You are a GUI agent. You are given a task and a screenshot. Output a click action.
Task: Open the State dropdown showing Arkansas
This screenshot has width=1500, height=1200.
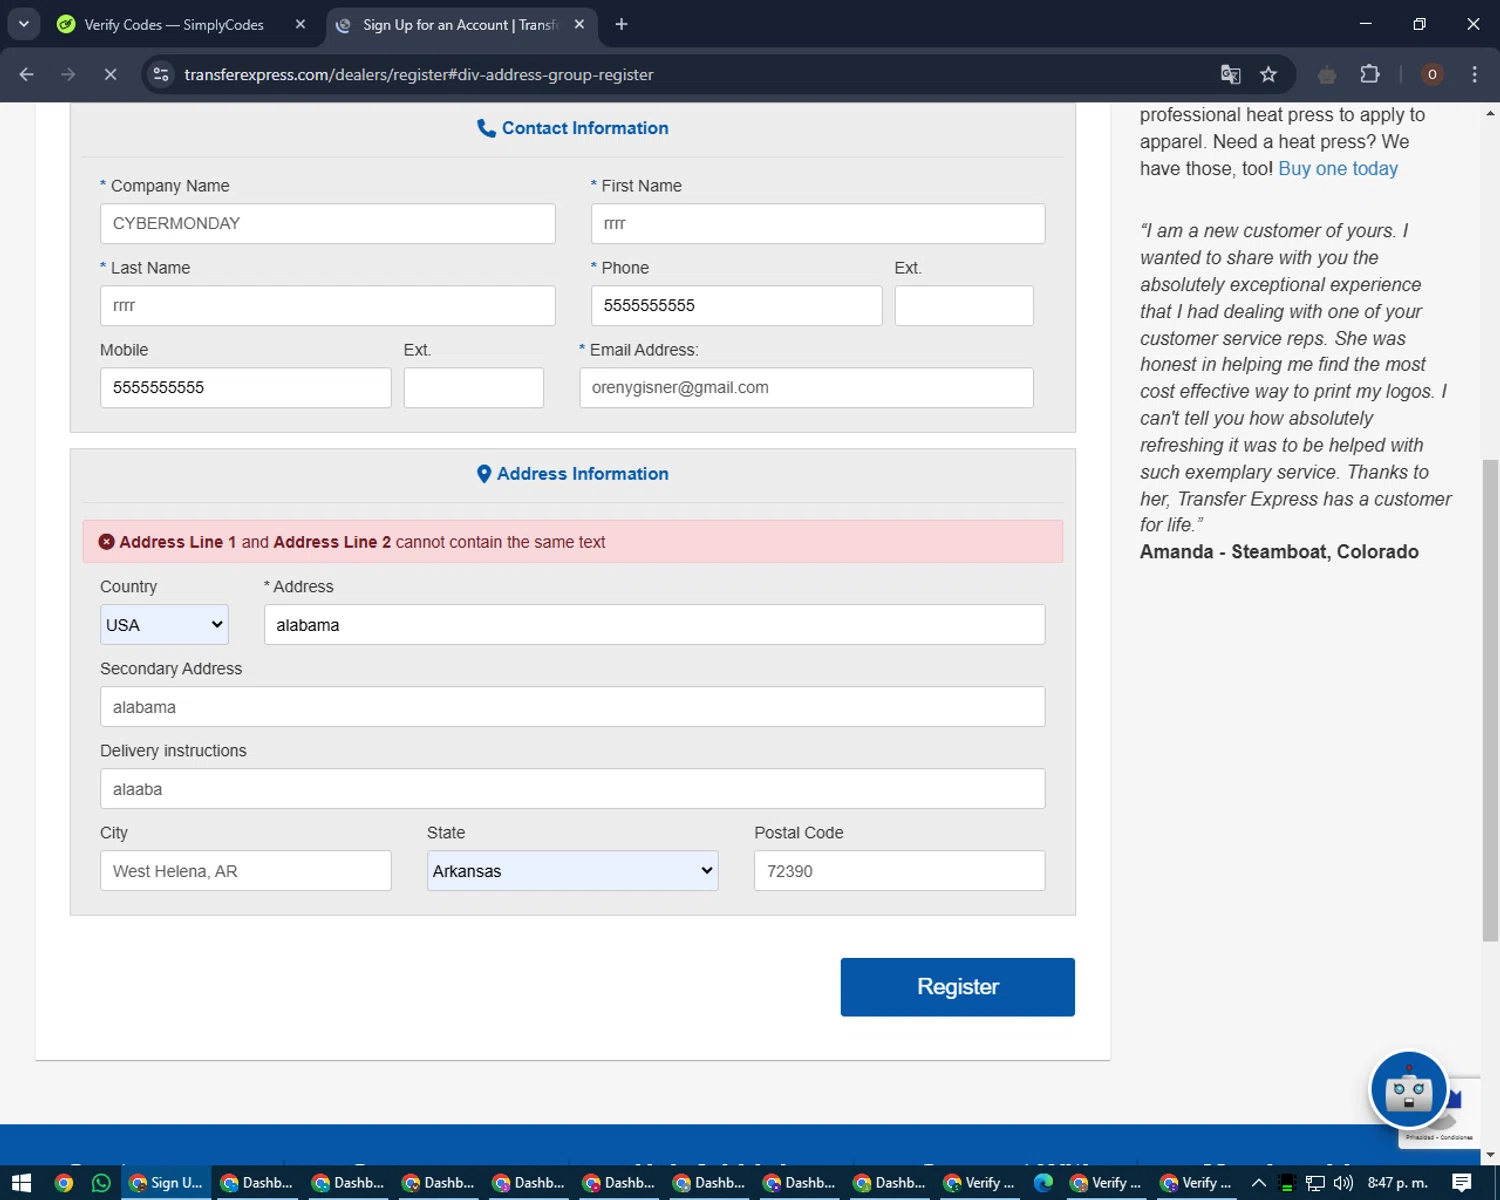(572, 871)
